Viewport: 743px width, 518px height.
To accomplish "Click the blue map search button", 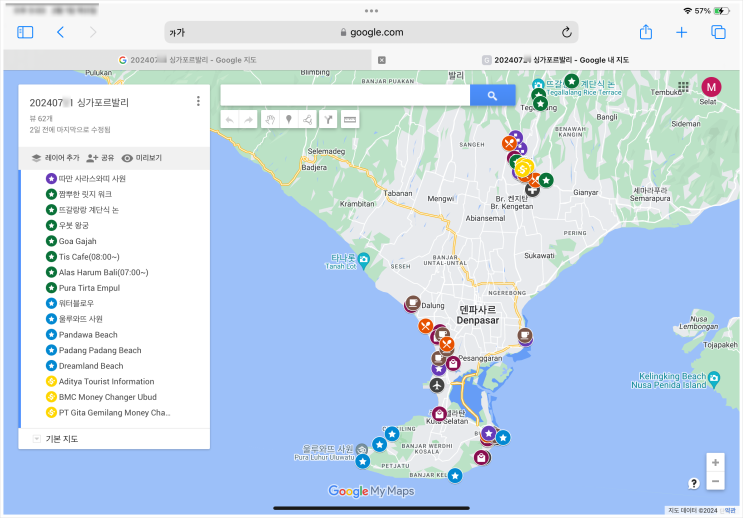I will click(x=492, y=95).
